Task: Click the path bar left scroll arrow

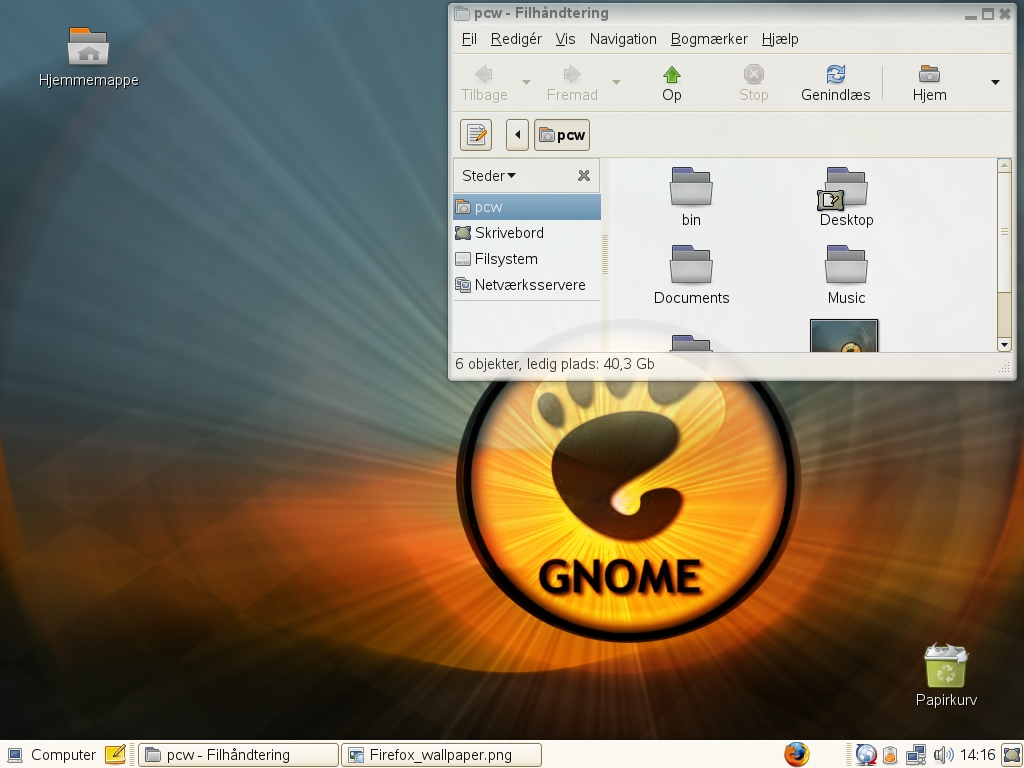Action: coord(517,135)
